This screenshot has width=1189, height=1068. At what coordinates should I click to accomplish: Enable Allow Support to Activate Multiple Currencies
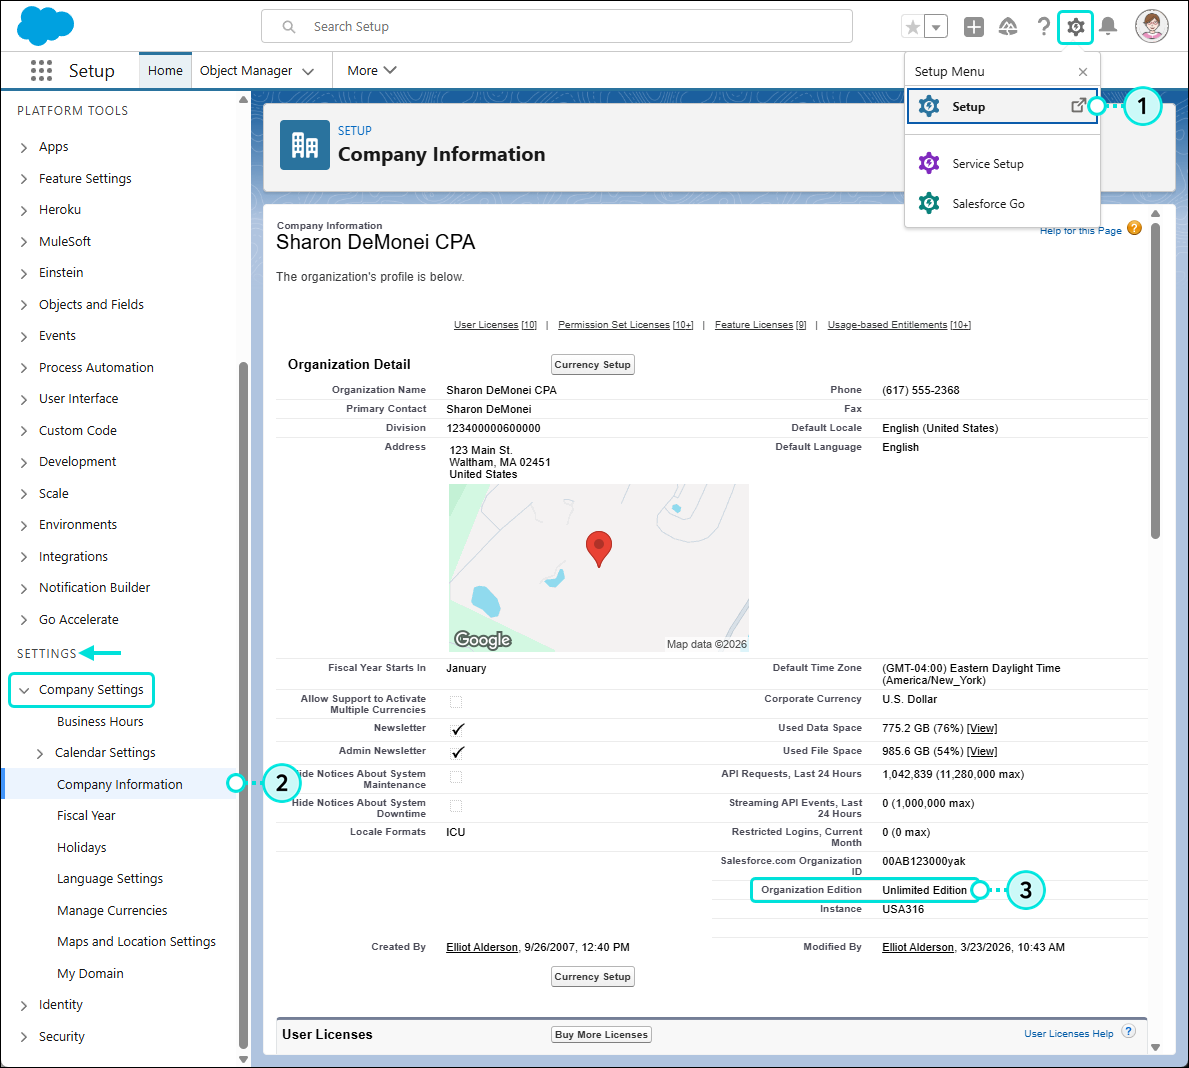[457, 702]
